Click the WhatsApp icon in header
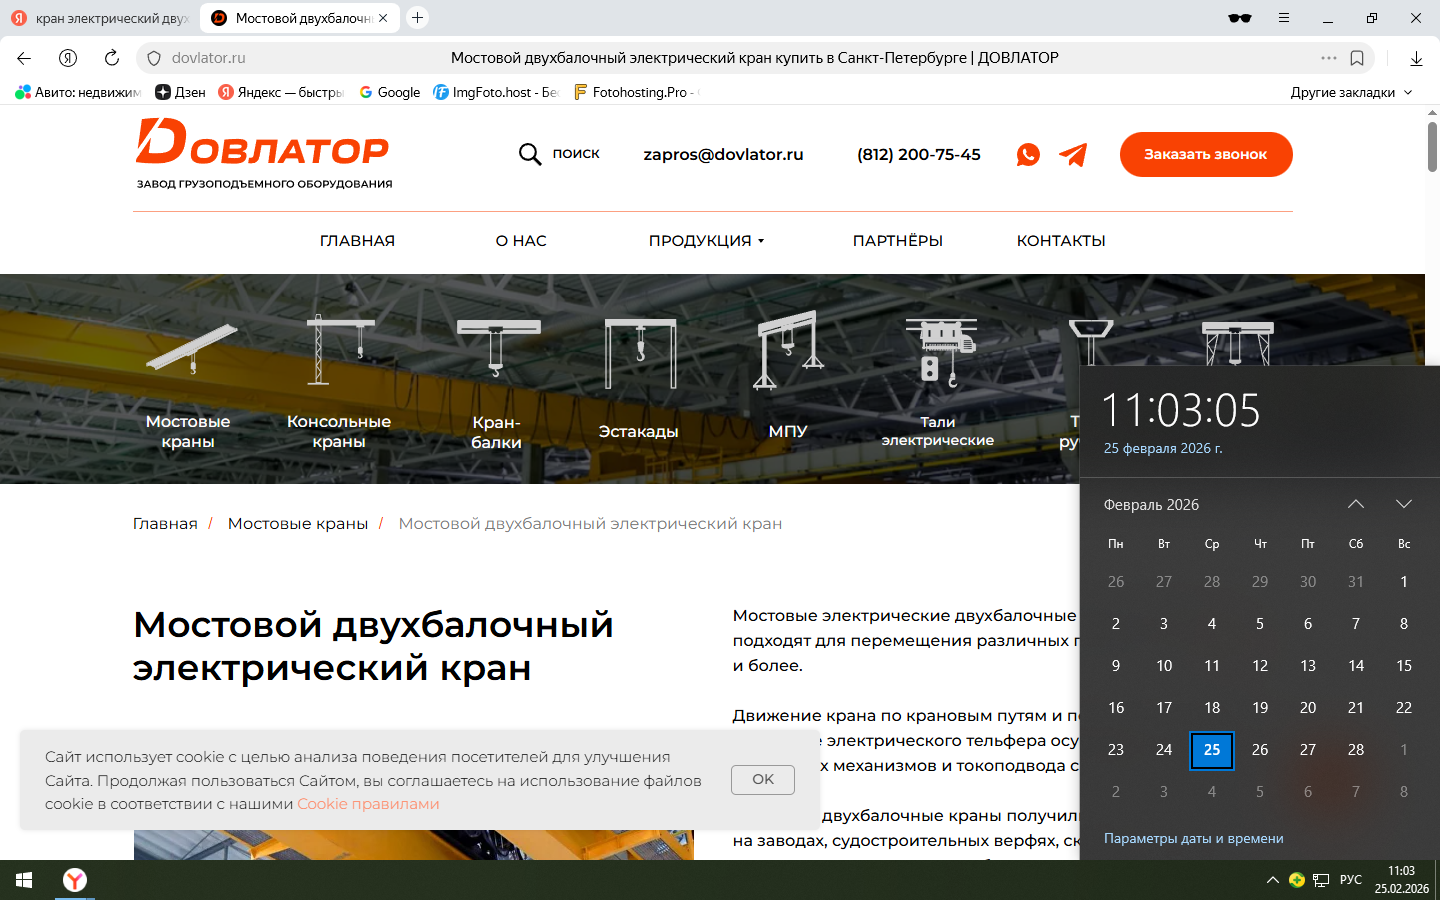Image resolution: width=1440 pixels, height=900 pixels. pos(1028,155)
